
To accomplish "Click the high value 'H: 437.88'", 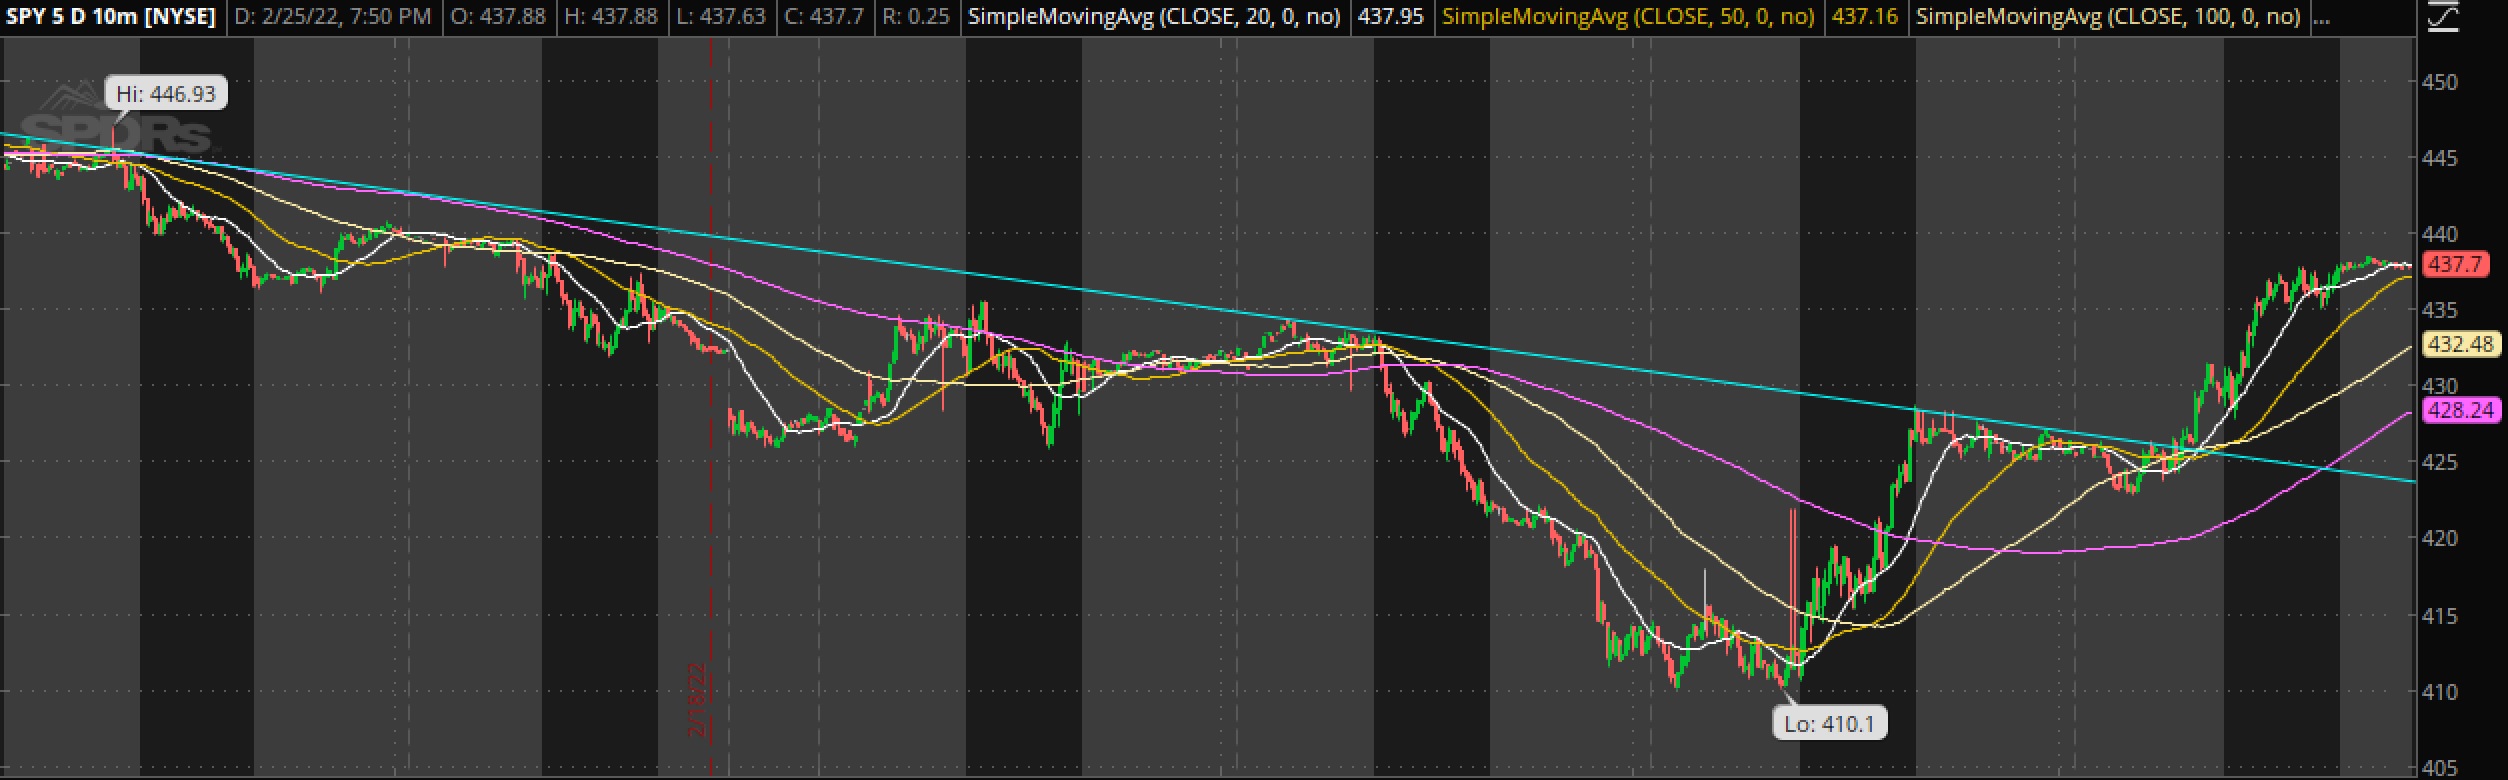I will click(x=611, y=16).
